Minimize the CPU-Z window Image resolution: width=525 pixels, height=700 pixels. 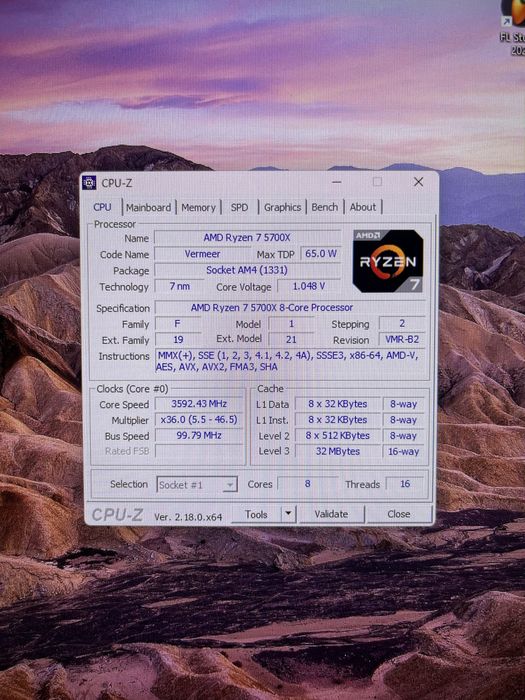[x=337, y=182]
